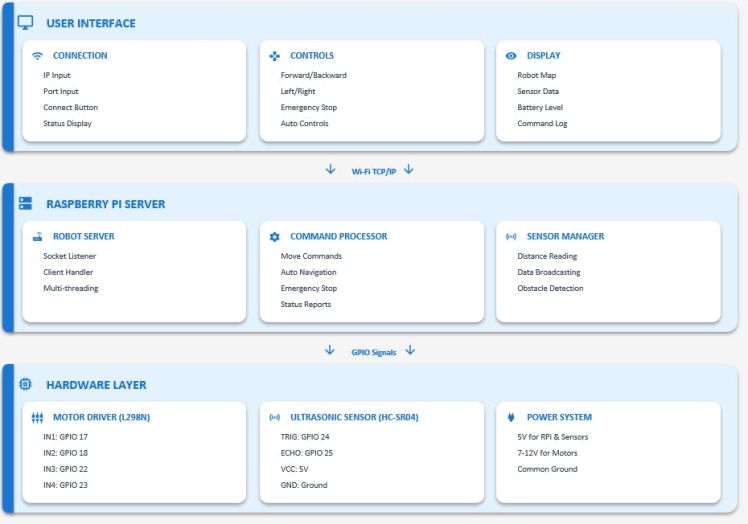Click the down arrow right of GPIO Signals
Screen dimensions: 748x524
[410, 350]
